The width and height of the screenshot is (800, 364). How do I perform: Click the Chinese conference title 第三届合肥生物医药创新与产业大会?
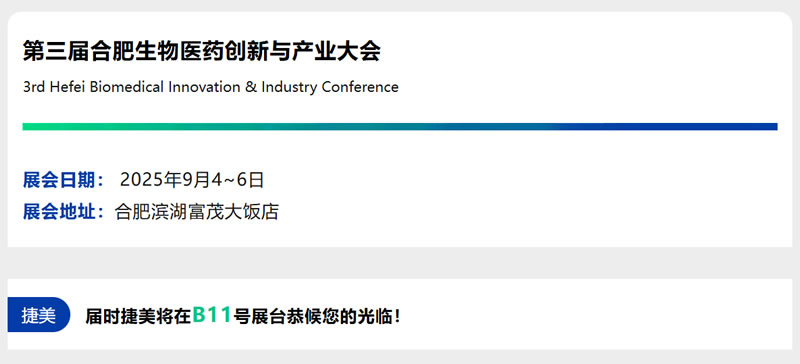tap(202, 51)
